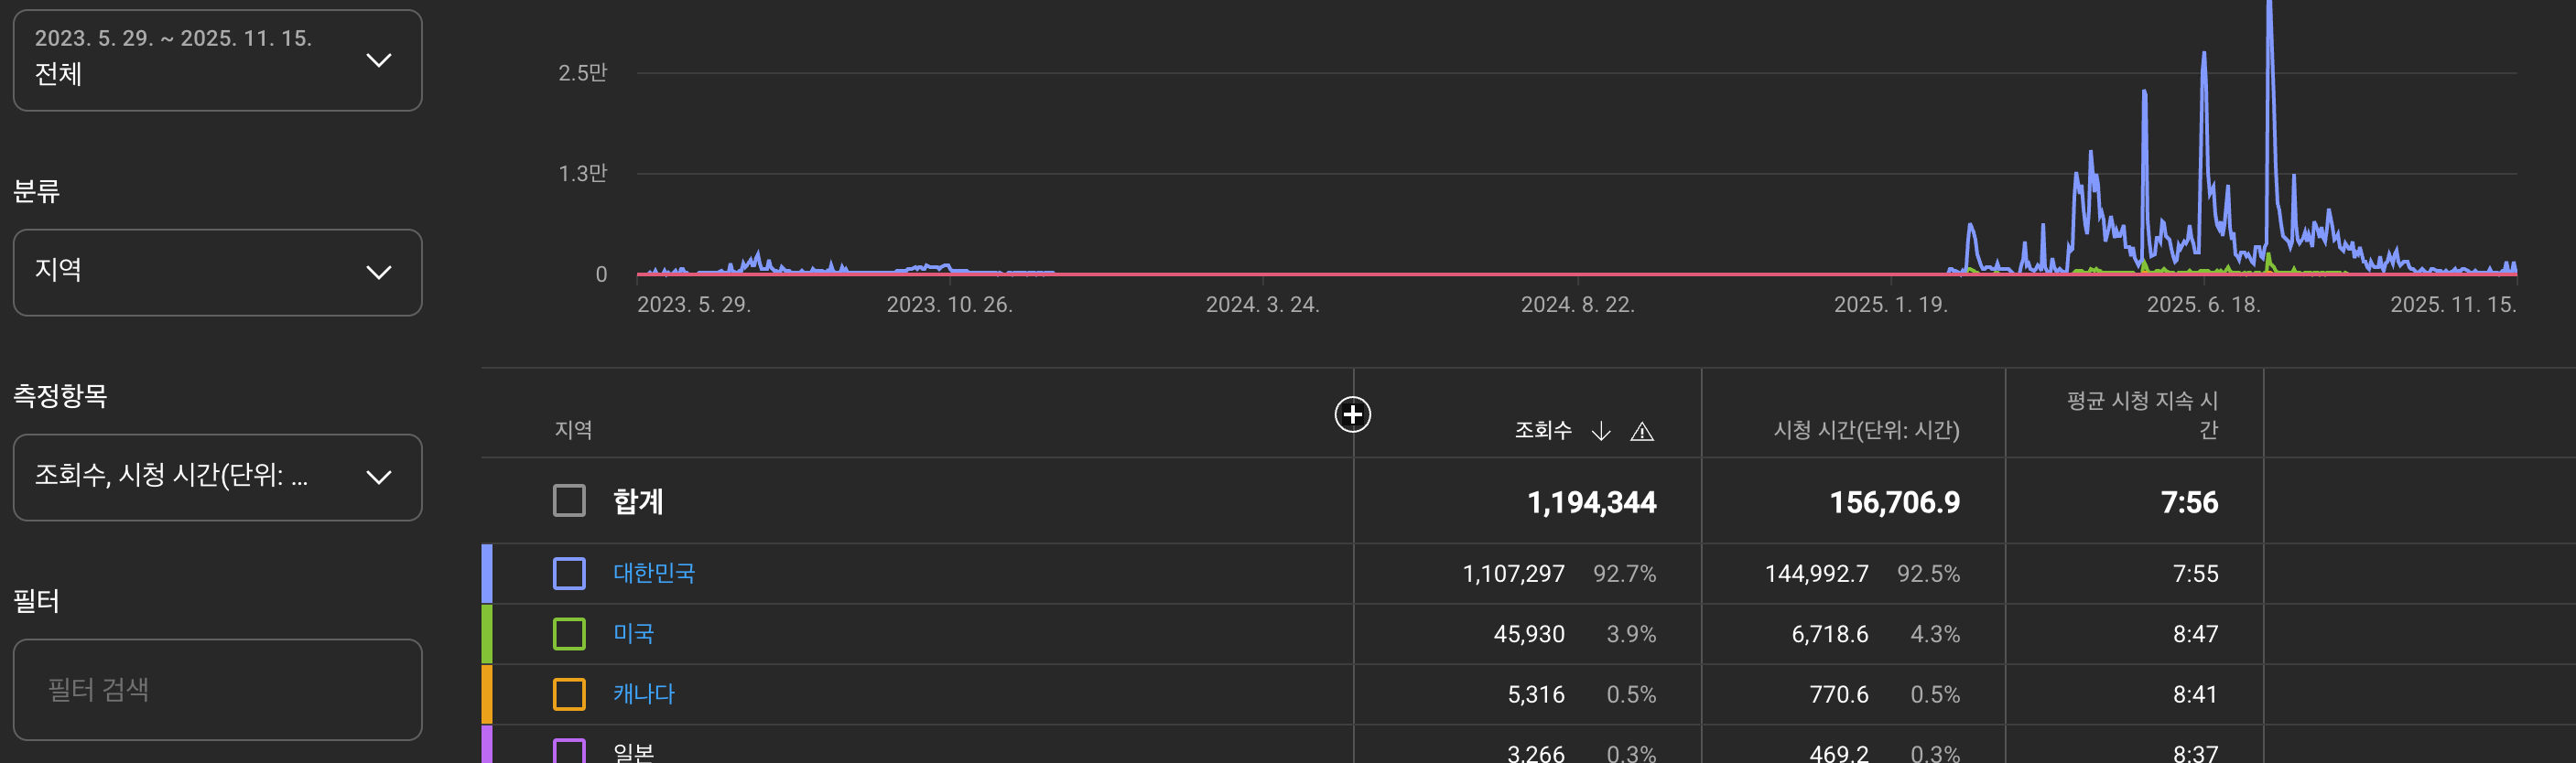Click the plus icon to add metric column
The image size is (2576, 763).
coord(1352,414)
